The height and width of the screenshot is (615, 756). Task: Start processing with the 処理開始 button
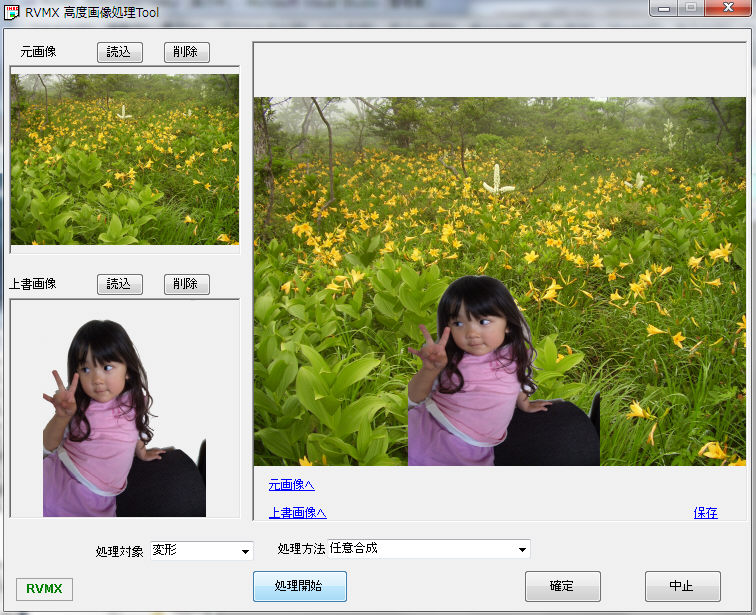click(300, 587)
